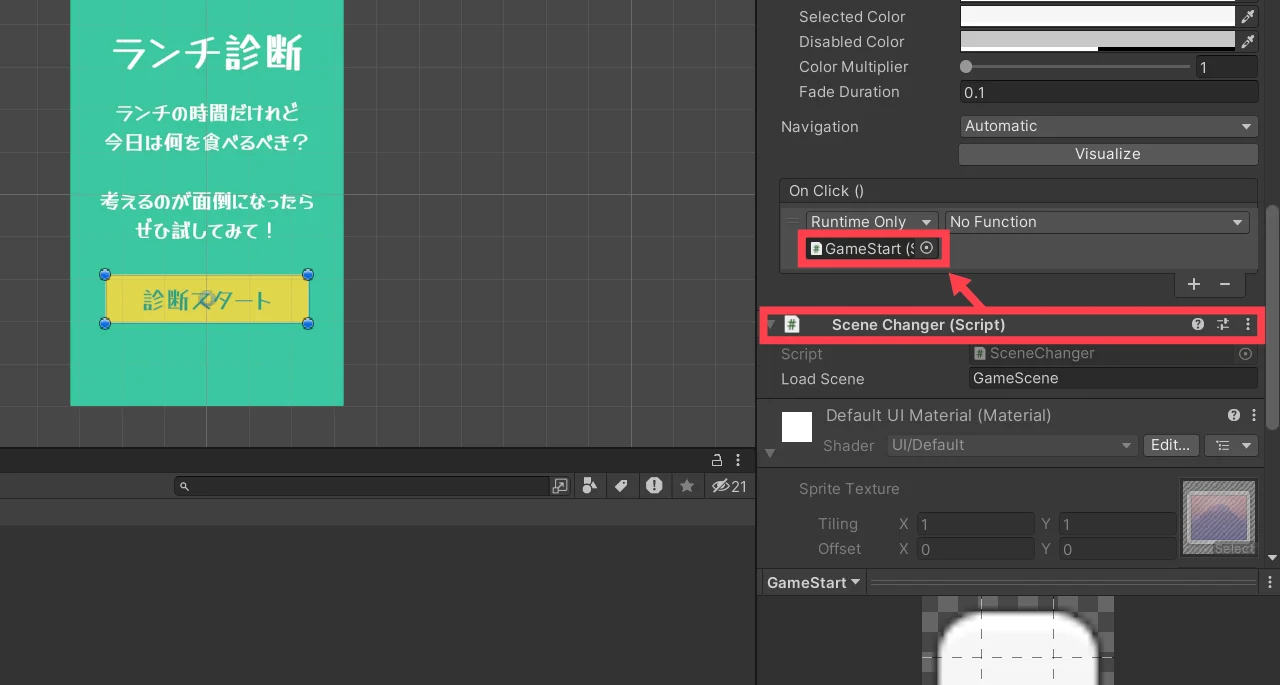Screen dimensions: 1280x685
Task: Click Select on the Sprite Texture thumbnail
Action: pyautogui.click(x=1234, y=548)
